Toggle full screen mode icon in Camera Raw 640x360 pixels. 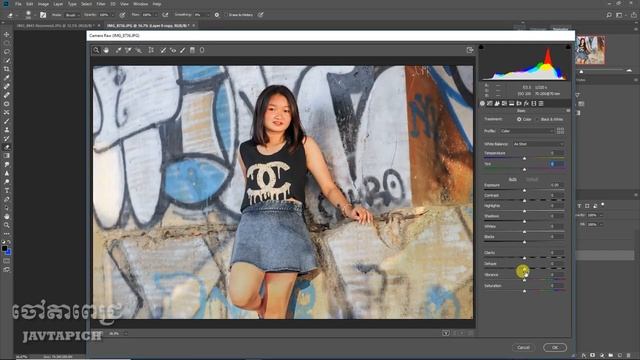(x=470, y=50)
